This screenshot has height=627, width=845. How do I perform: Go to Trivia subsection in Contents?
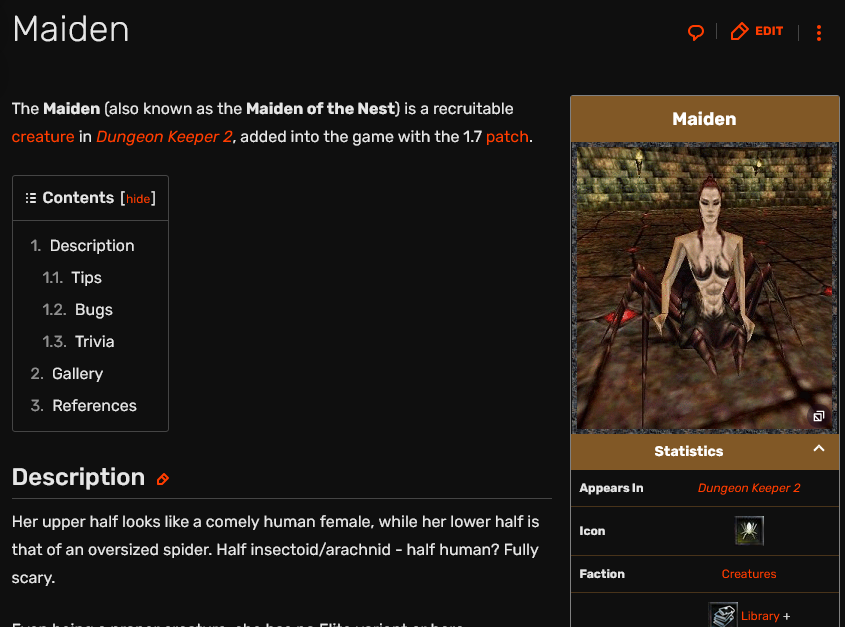94,342
